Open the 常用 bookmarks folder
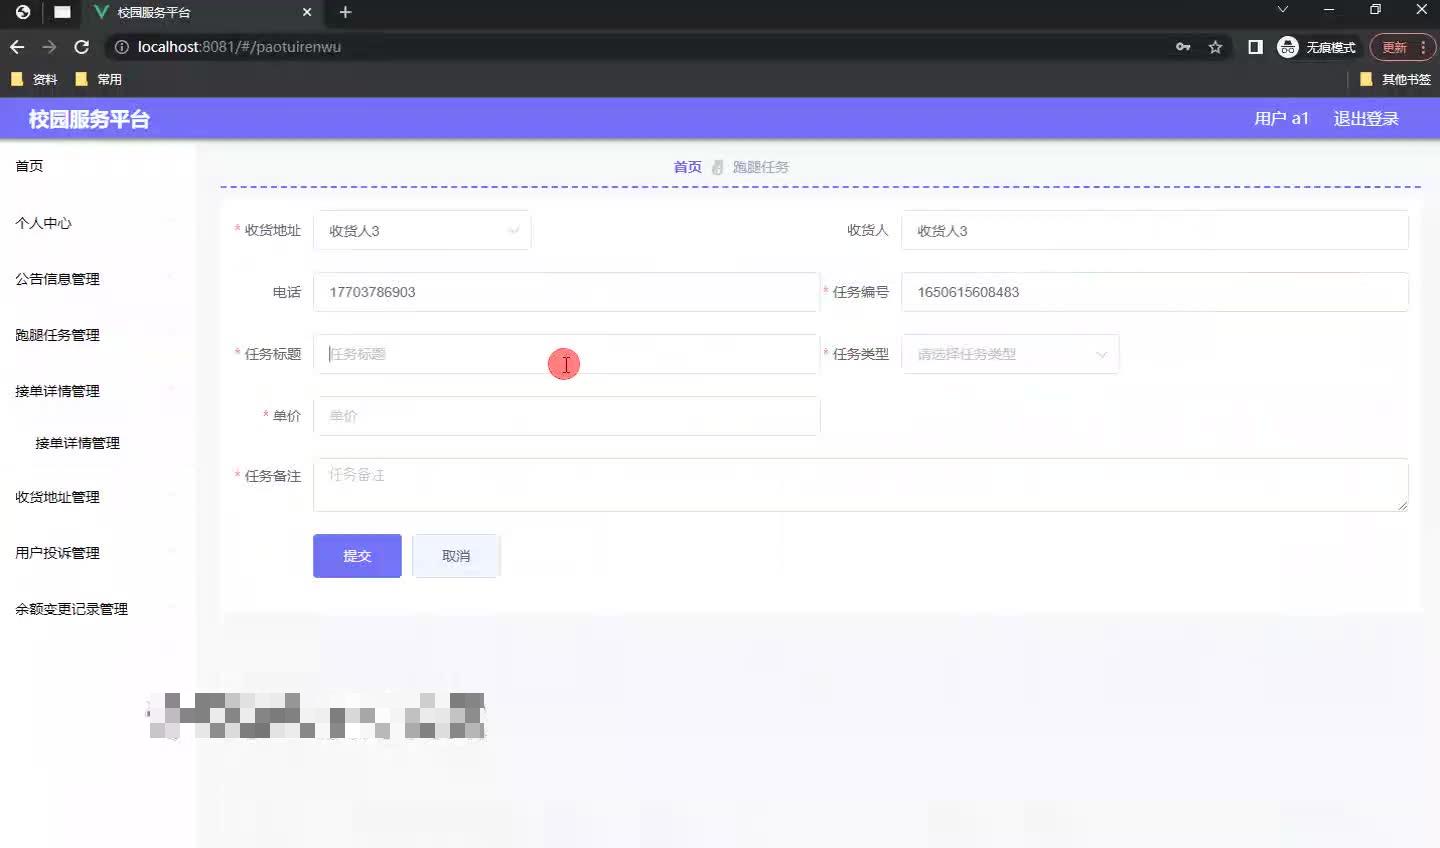The image size is (1440, 848). 99,79
